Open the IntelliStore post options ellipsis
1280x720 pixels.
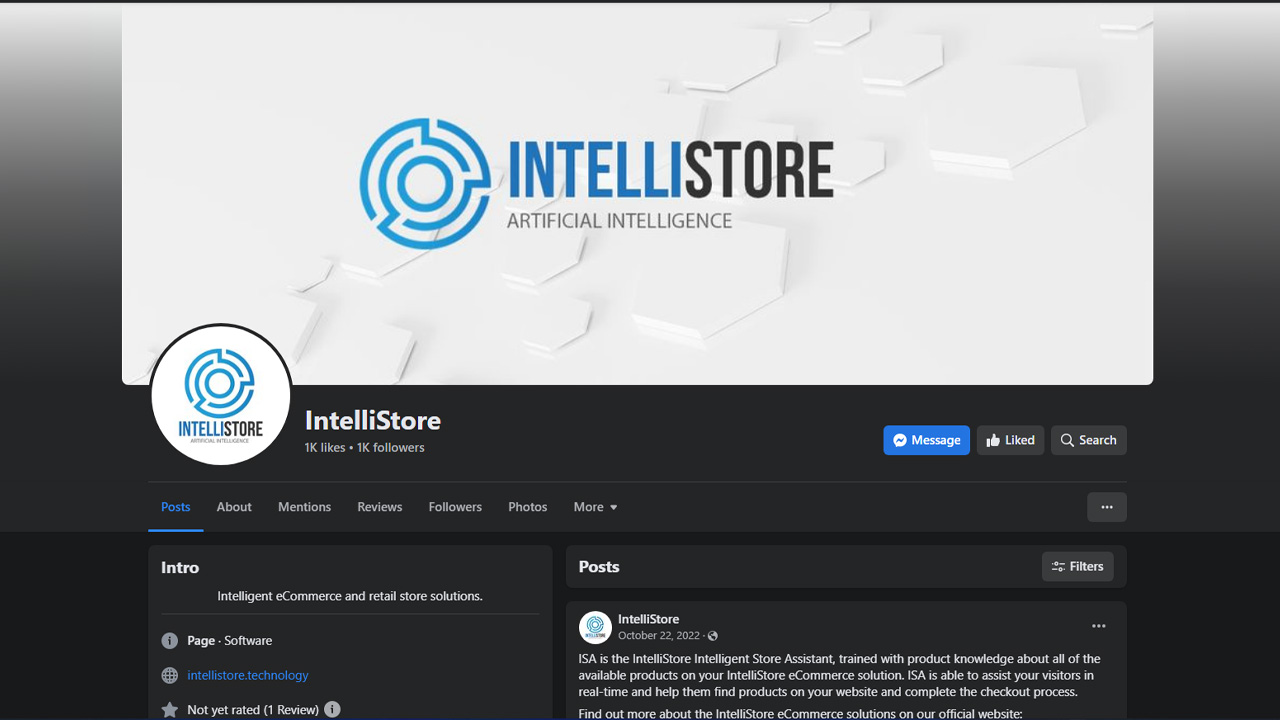(1099, 626)
